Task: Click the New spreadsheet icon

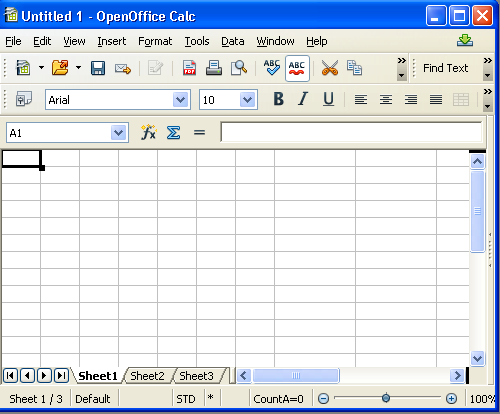Action: (x=23, y=68)
